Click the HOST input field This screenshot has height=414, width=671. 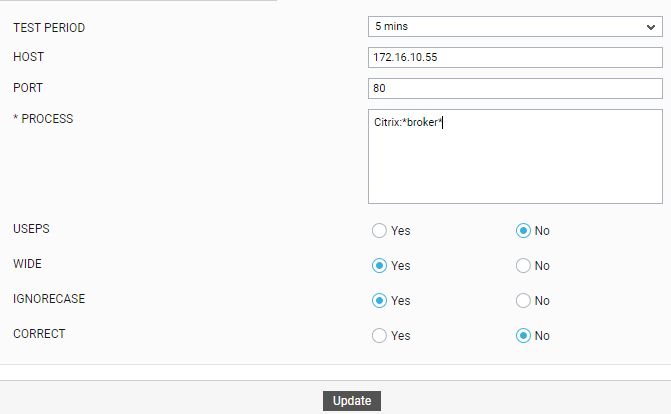515,57
